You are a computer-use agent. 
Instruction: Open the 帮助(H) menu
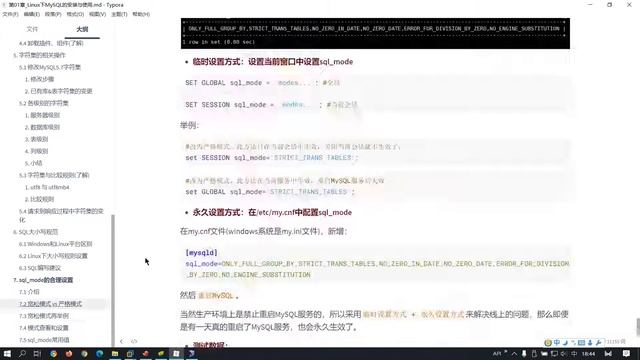point(141,14)
